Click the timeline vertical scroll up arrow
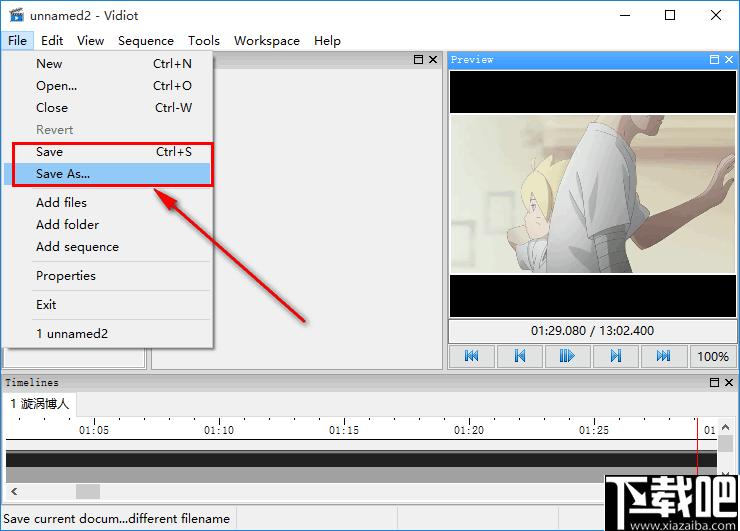740x531 pixels. [726, 428]
